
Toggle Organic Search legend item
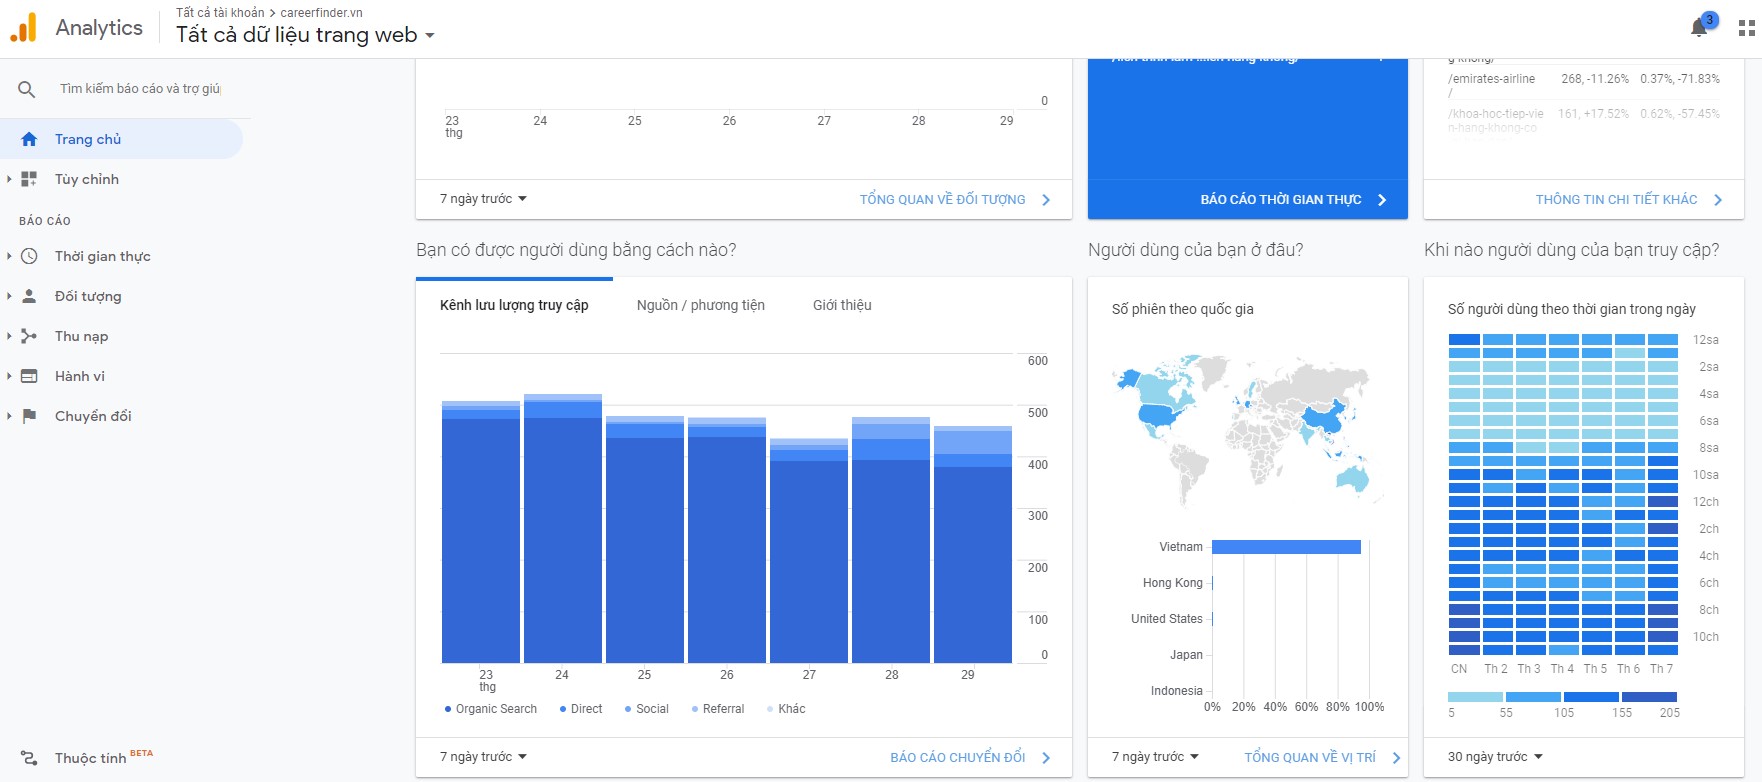tap(491, 709)
